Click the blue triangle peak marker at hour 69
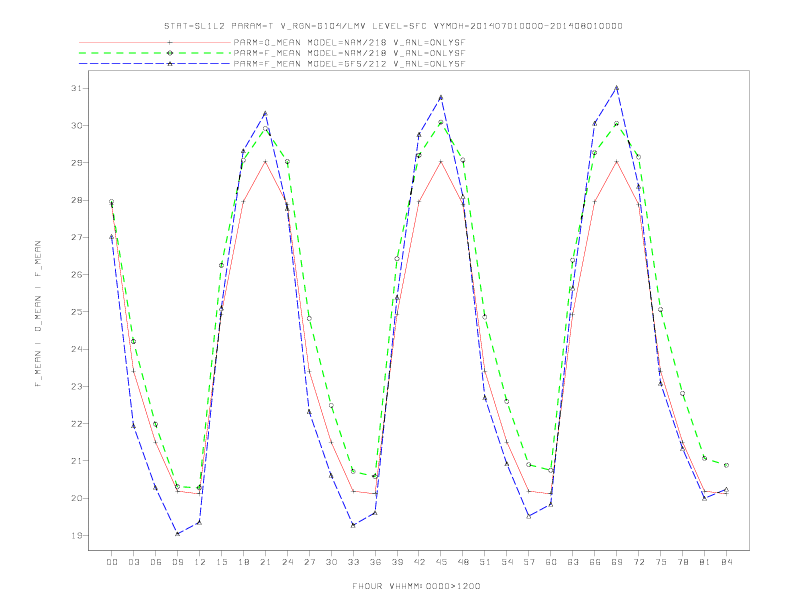This screenshot has height=612, width=792. [617, 88]
